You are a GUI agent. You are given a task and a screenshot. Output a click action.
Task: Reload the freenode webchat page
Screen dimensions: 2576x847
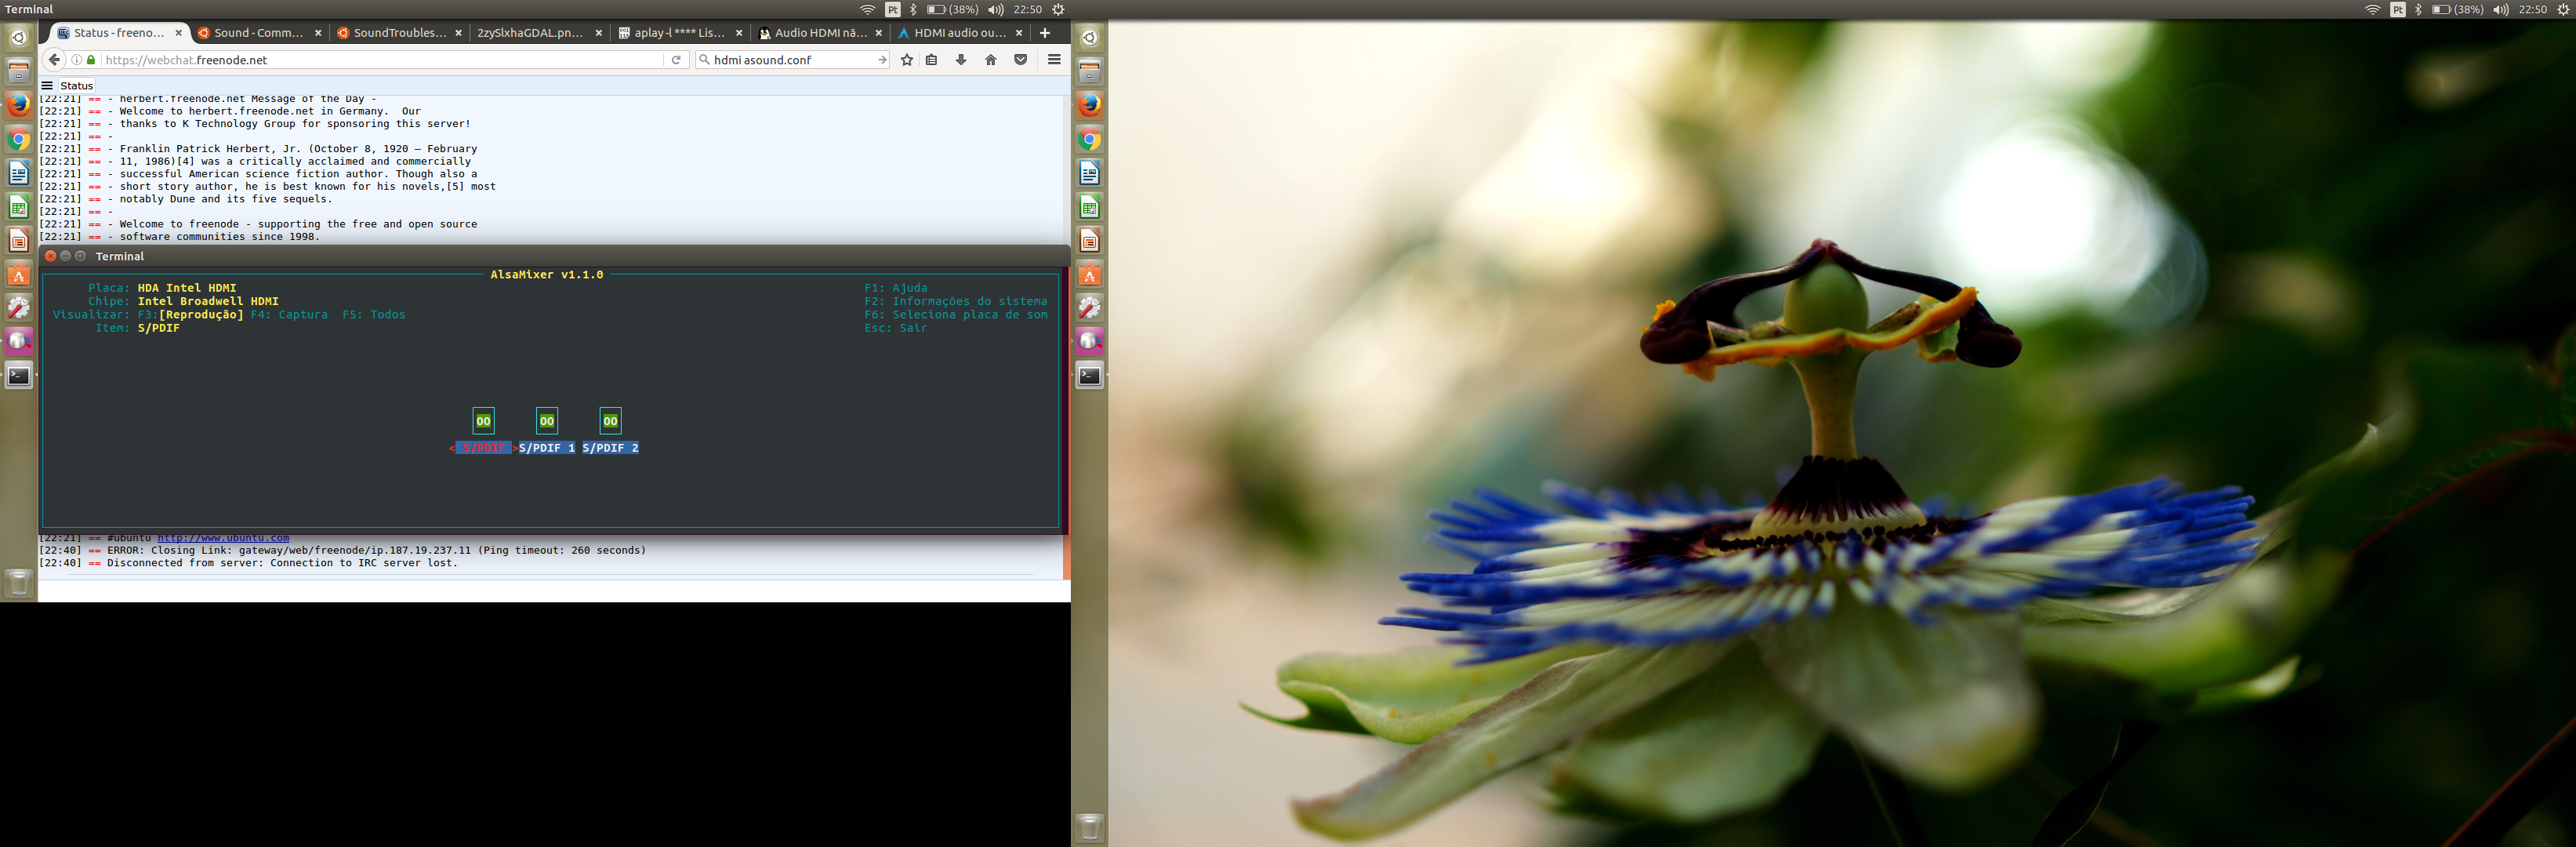[676, 60]
